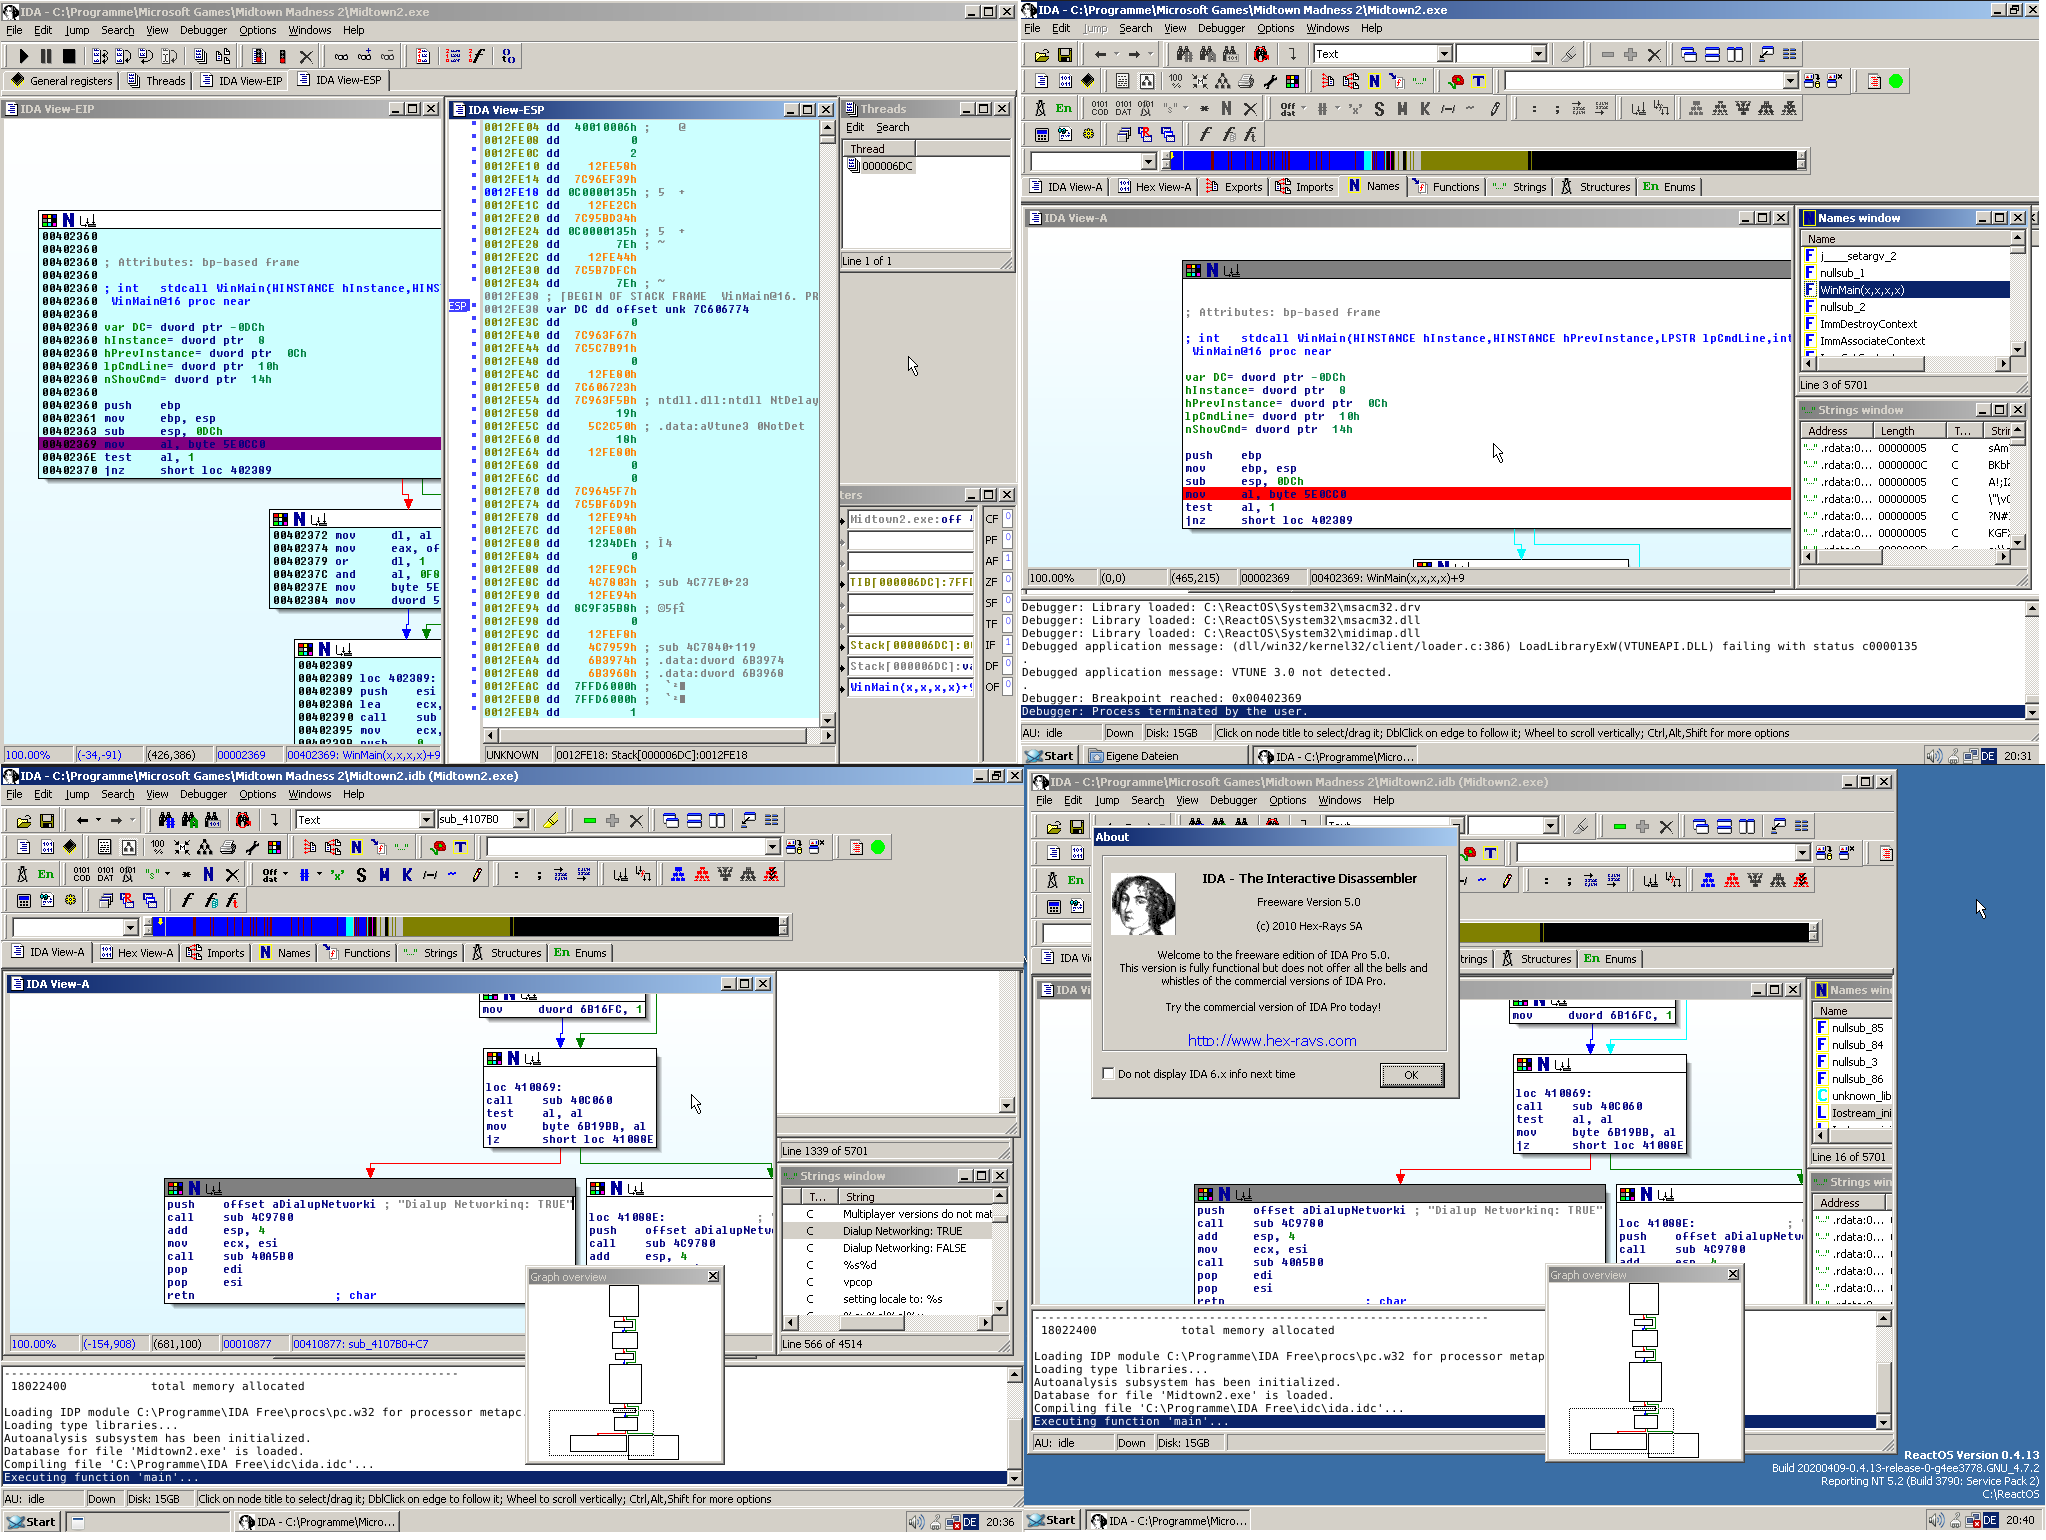Click OK in the About dialog
This screenshot has height=1540, width=2046.
coord(1411,1075)
